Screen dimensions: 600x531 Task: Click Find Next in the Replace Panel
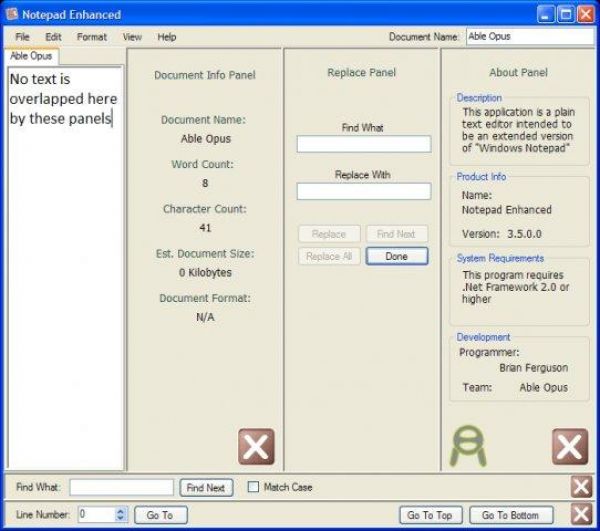pyautogui.click(x=397, y=234)
